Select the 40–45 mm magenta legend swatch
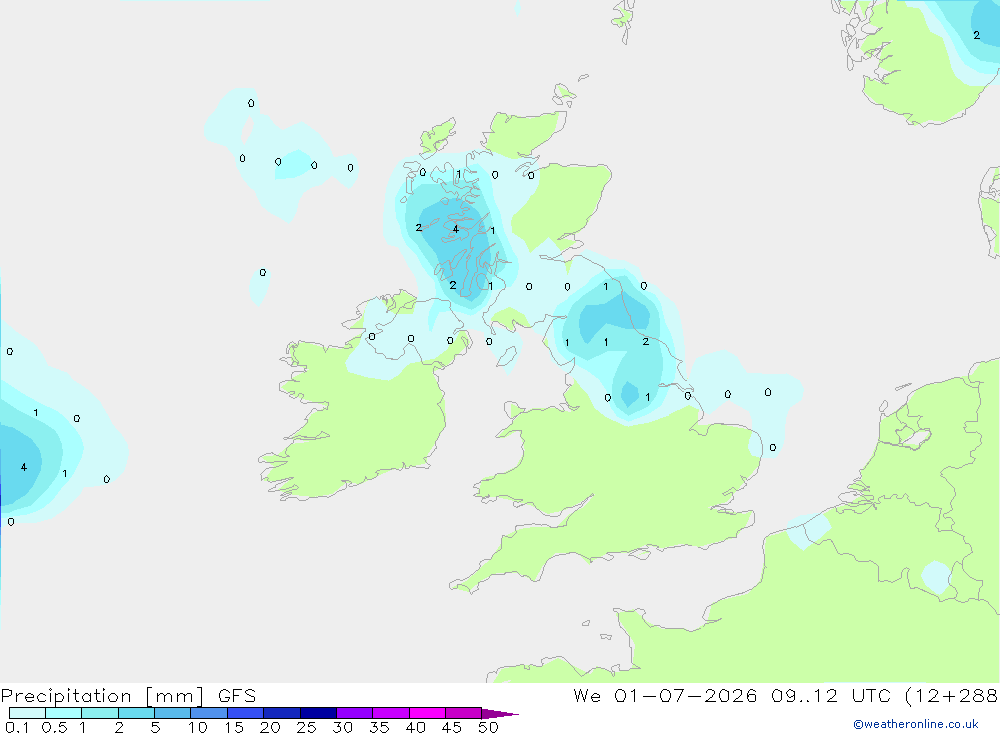 [427, 713]
